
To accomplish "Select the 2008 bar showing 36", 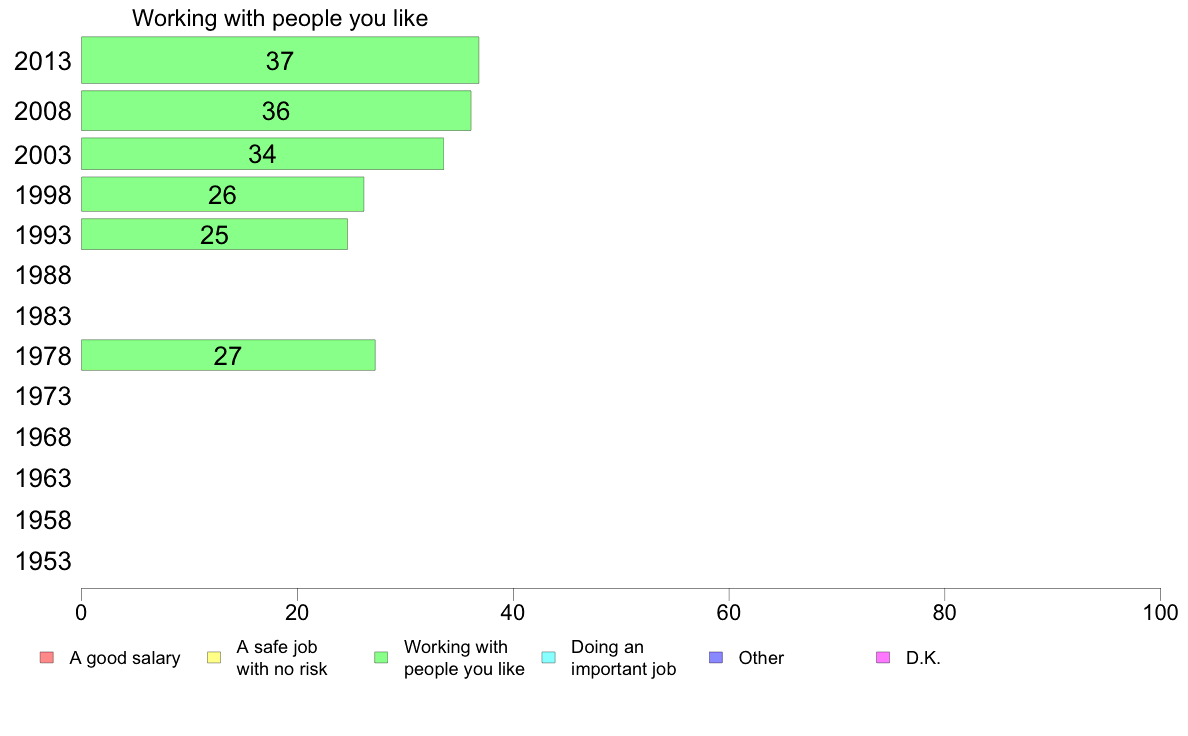I will (276, 111).
